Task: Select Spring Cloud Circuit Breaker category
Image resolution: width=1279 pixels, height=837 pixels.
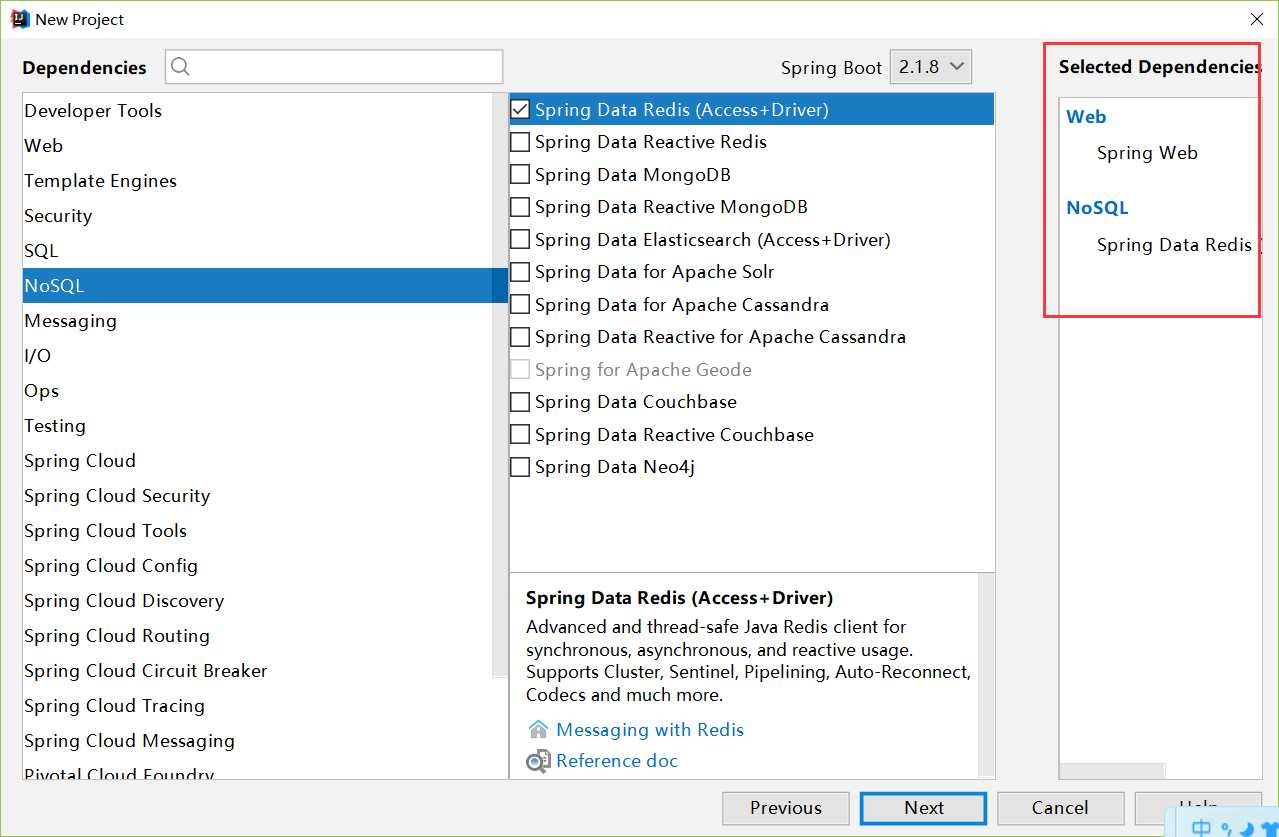Action: point(258,671)
